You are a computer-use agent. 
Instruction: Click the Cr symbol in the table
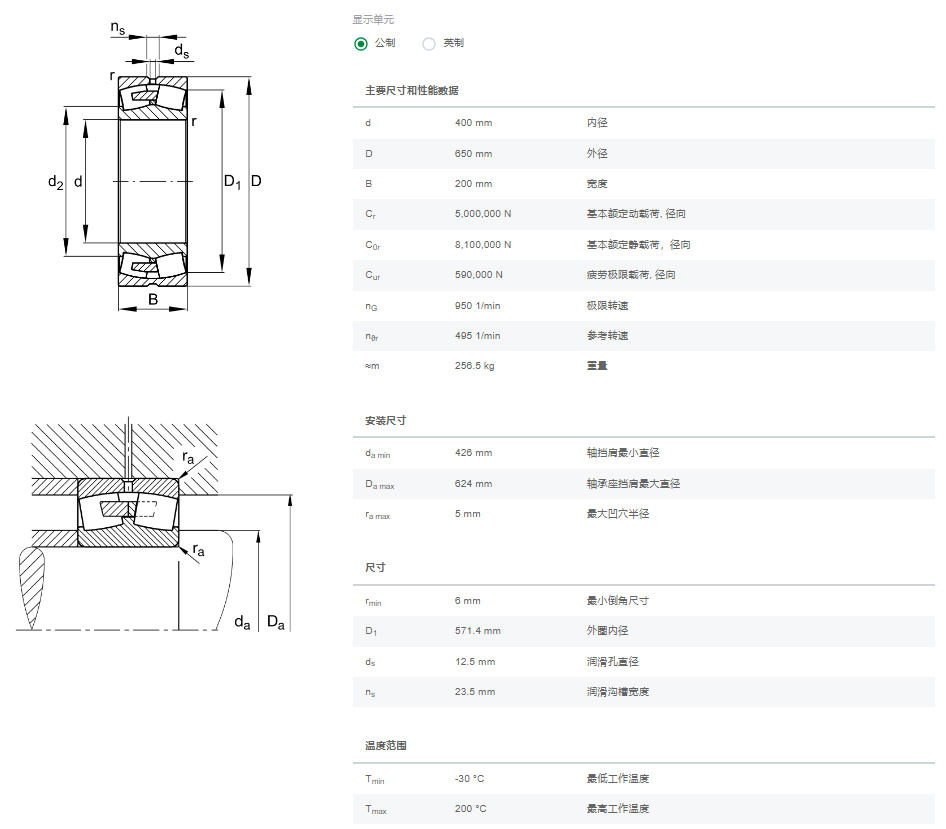[370, 215]
